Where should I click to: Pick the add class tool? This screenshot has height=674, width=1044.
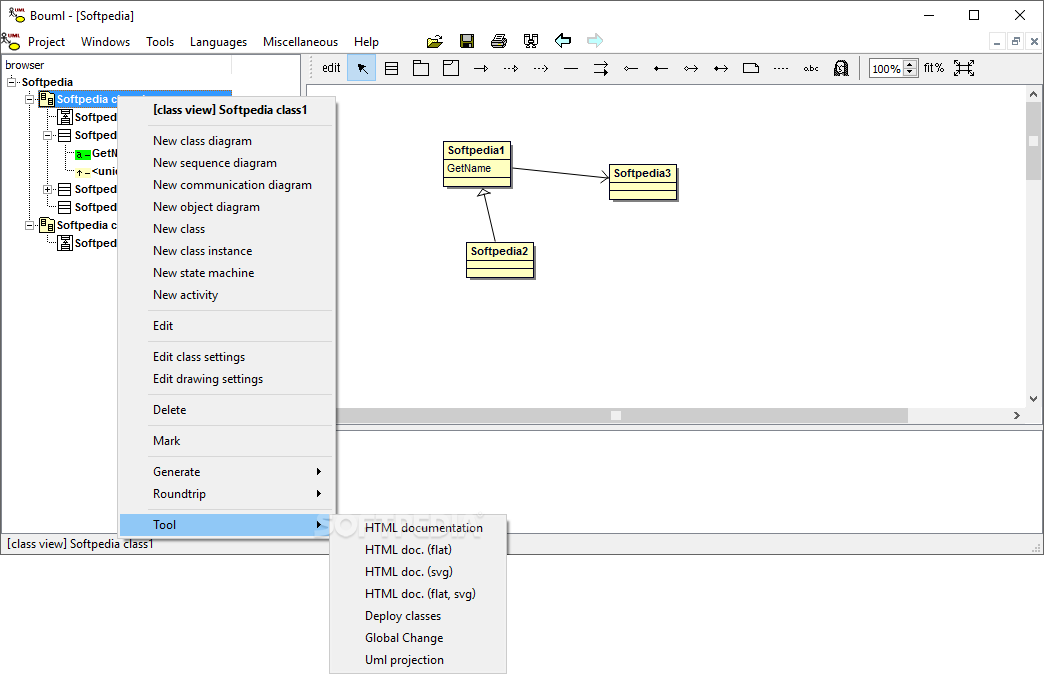(x=392, y=68)
